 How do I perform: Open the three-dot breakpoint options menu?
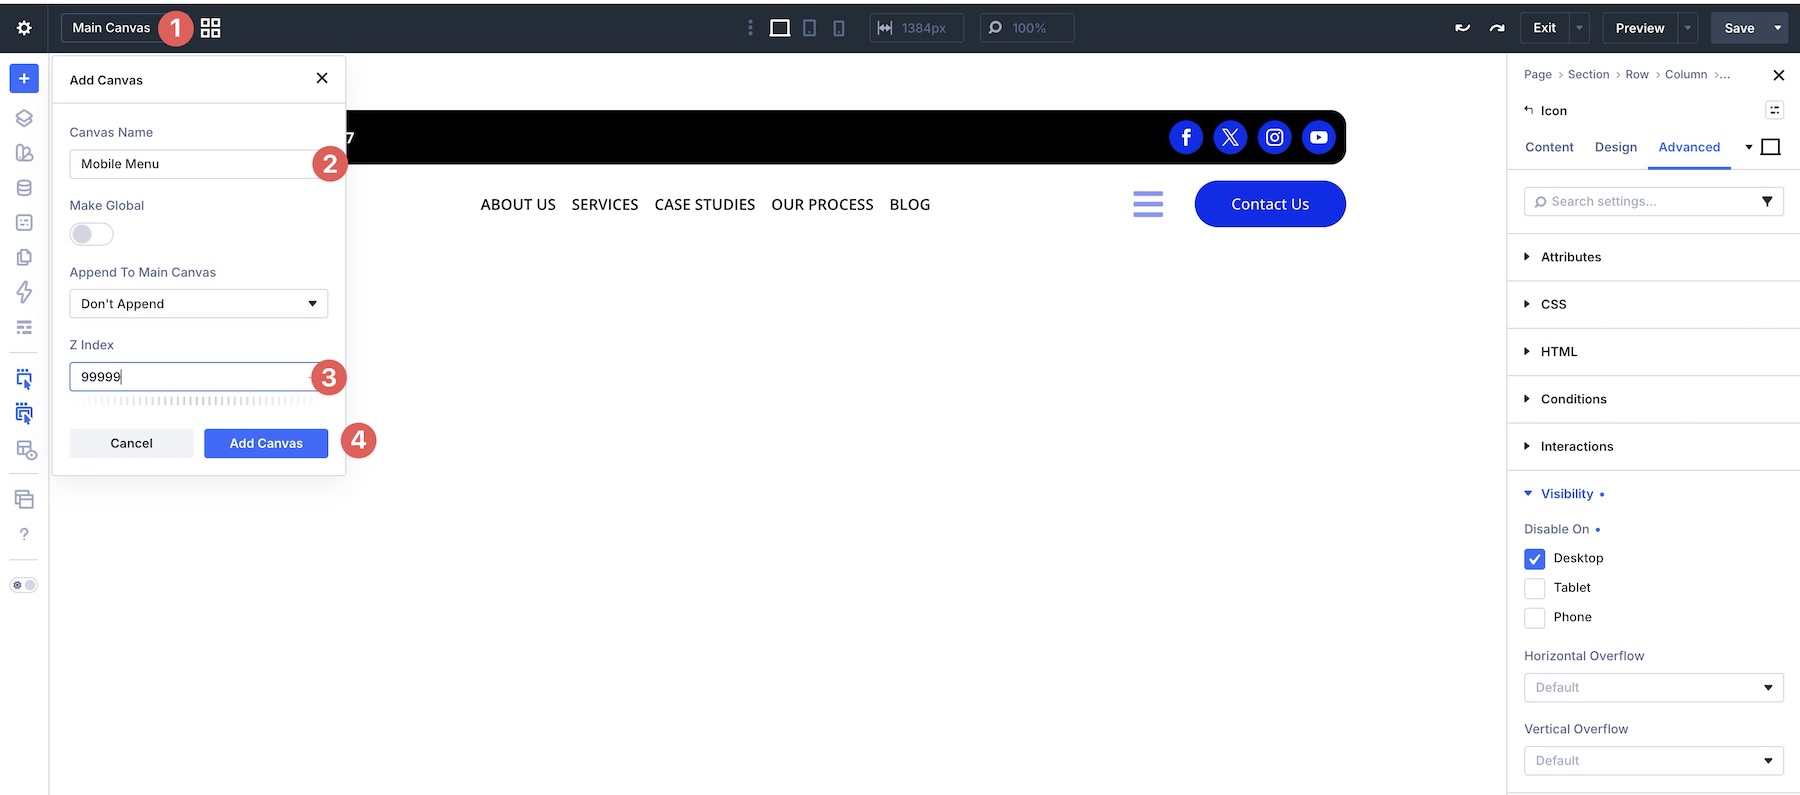coord(750,28)
